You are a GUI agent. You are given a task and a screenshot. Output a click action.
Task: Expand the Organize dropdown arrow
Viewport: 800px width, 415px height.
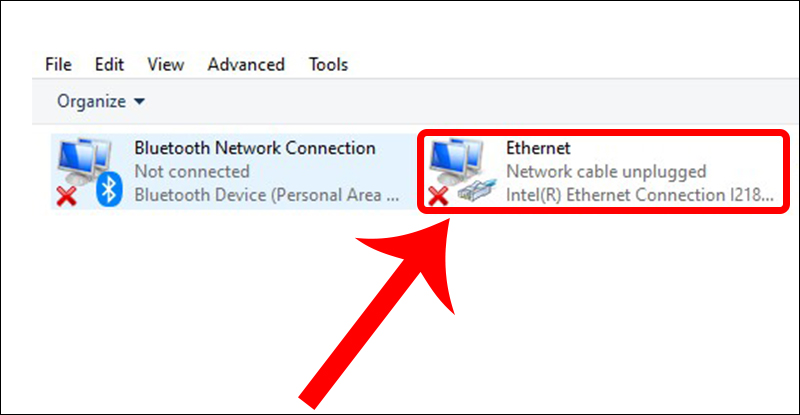click(x=139, y=101)
